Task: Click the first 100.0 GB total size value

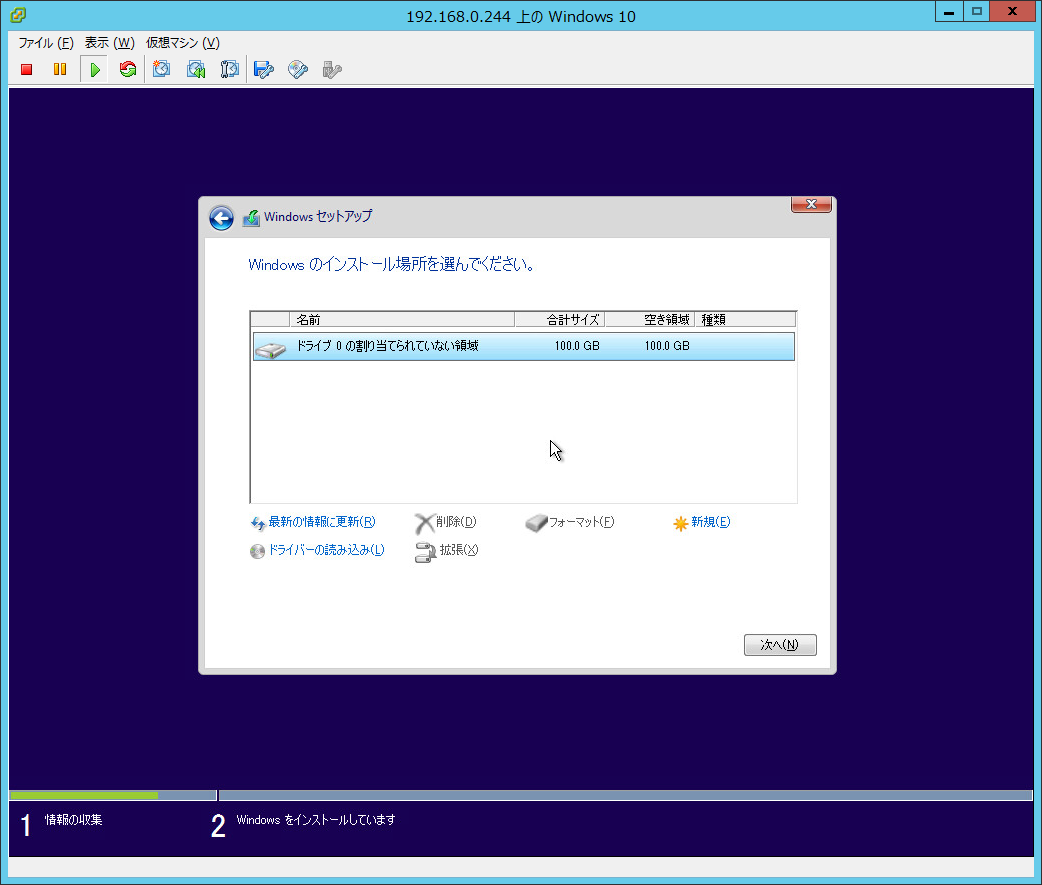Action: pos(577,346)
